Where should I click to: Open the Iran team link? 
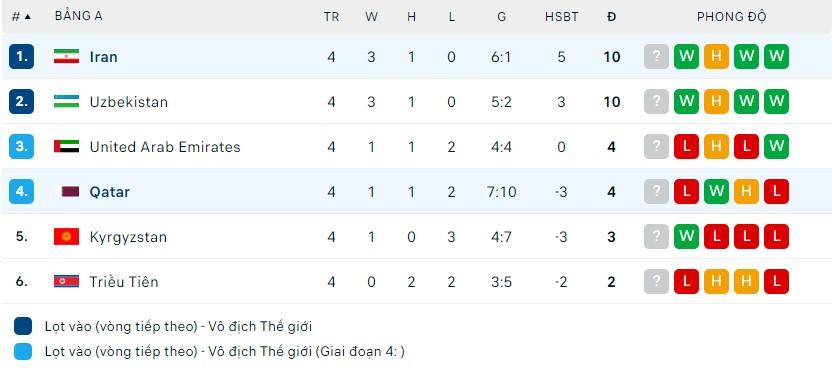click(x=104, y=57)
